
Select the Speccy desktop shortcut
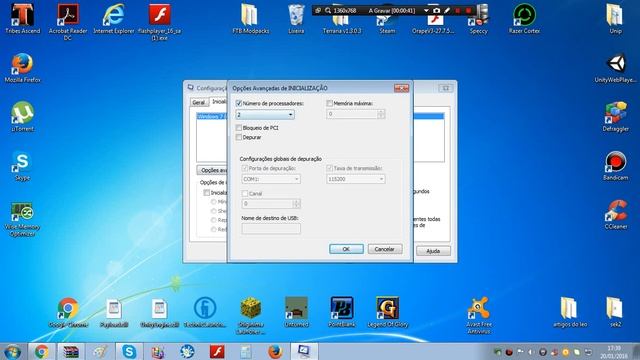pos(478,20)
